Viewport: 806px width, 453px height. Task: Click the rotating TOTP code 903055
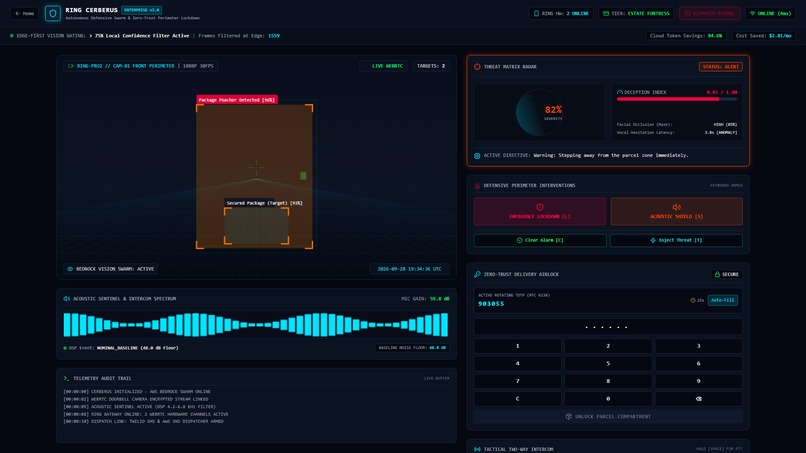491,303
